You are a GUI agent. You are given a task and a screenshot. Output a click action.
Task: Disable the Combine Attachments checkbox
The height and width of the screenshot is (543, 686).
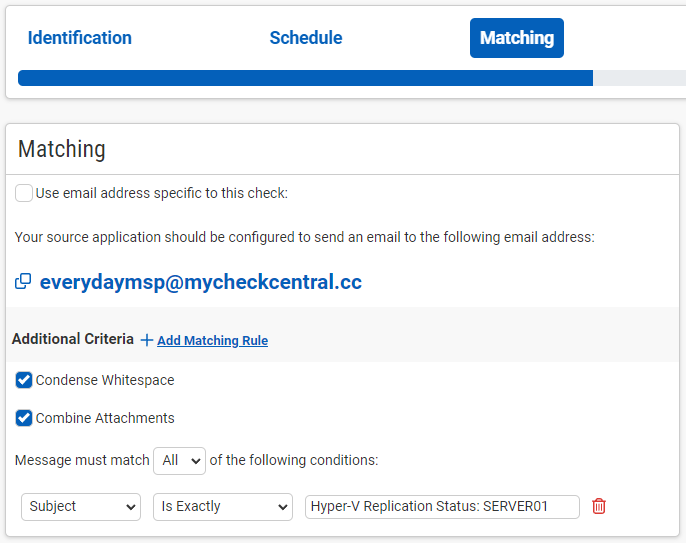24,418
